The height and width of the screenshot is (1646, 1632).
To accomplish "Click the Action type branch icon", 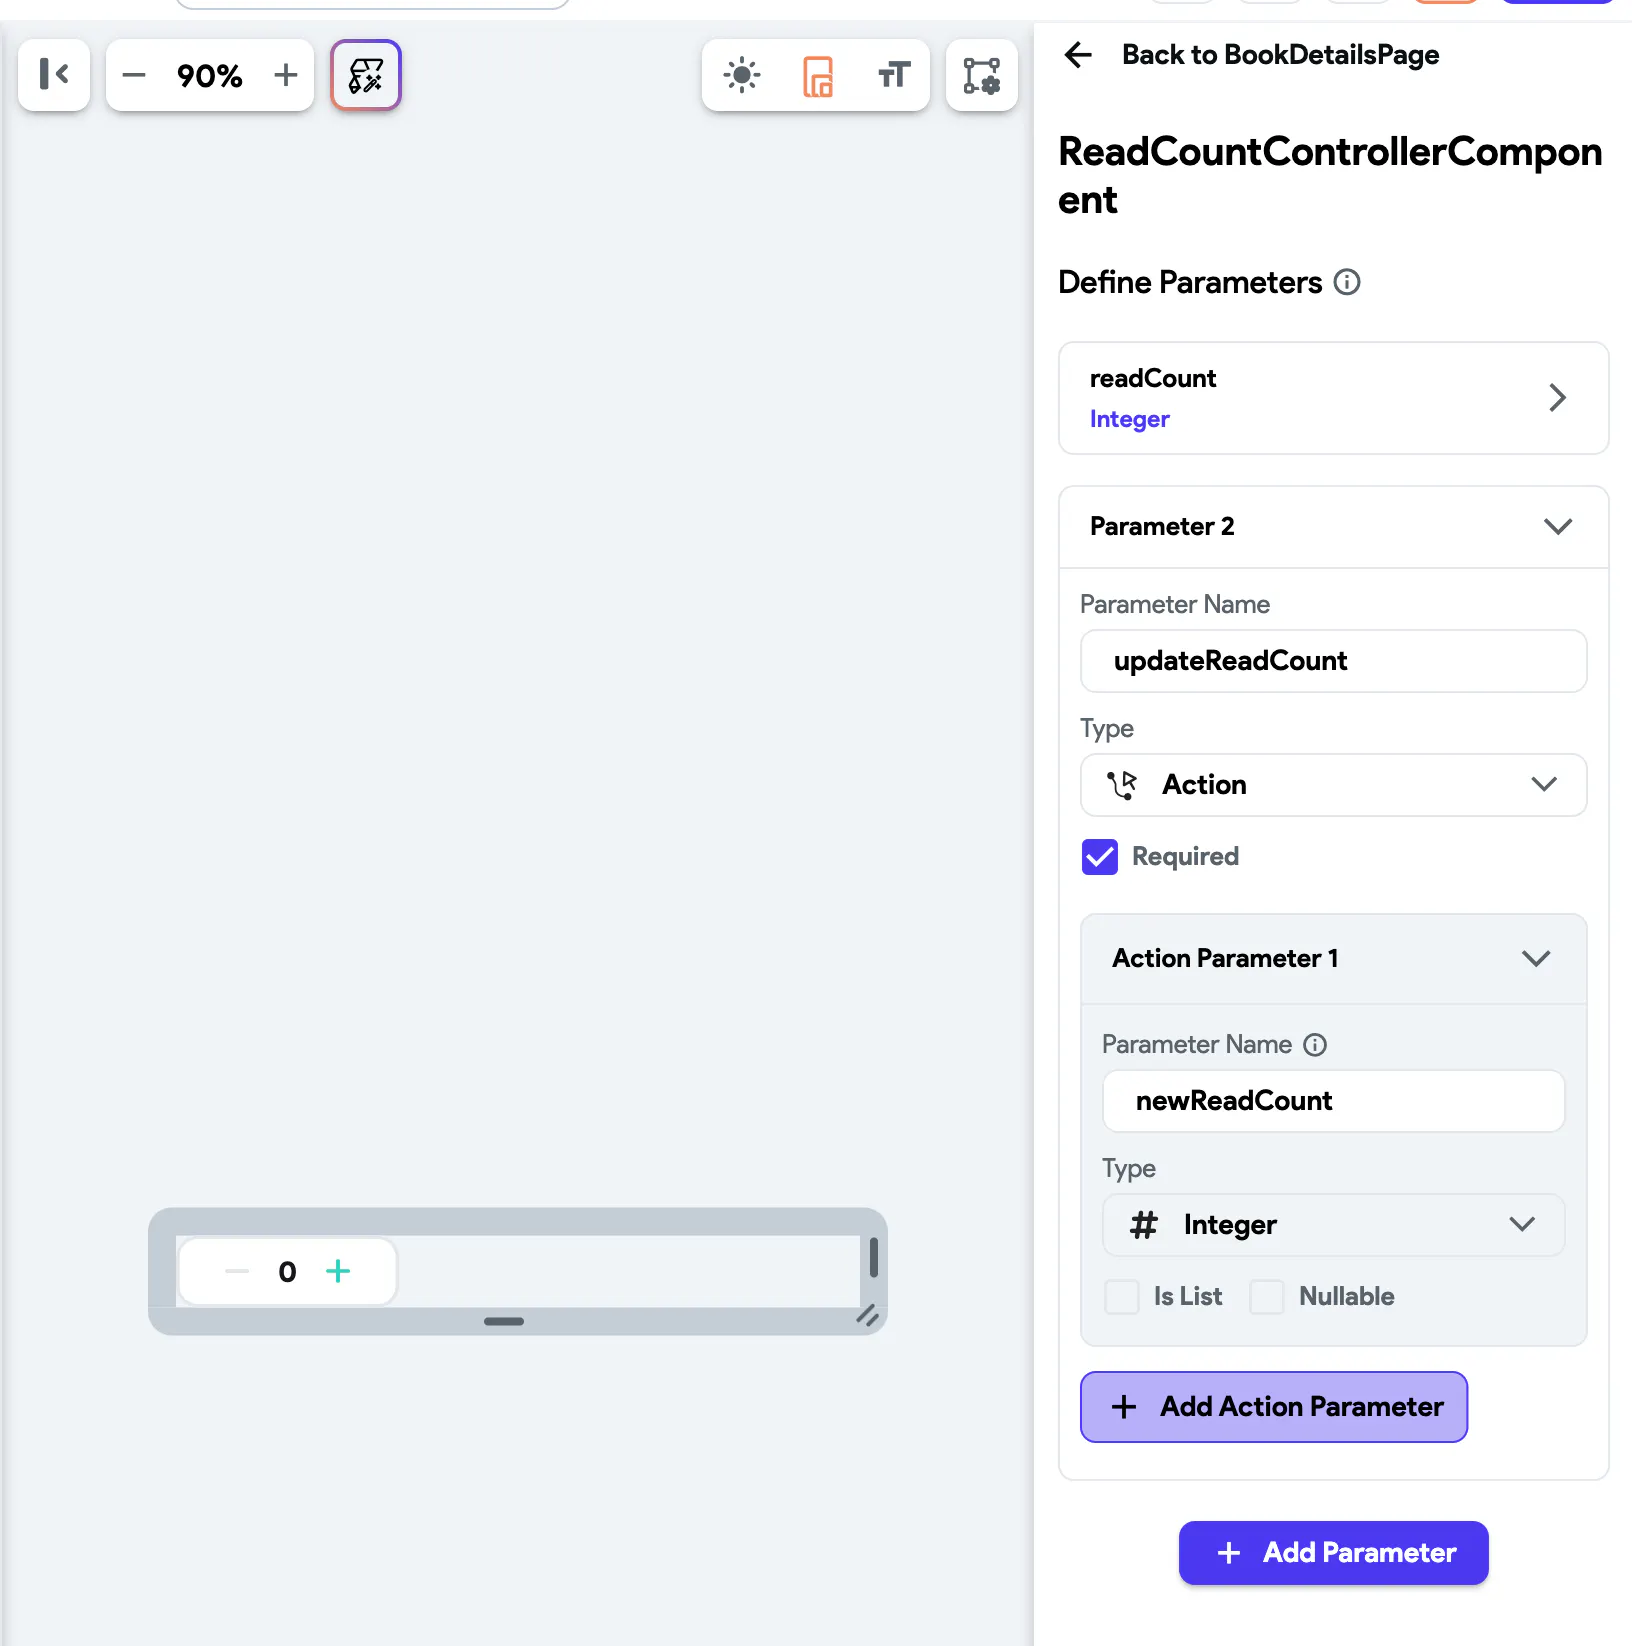I will tap(1122, 785).
